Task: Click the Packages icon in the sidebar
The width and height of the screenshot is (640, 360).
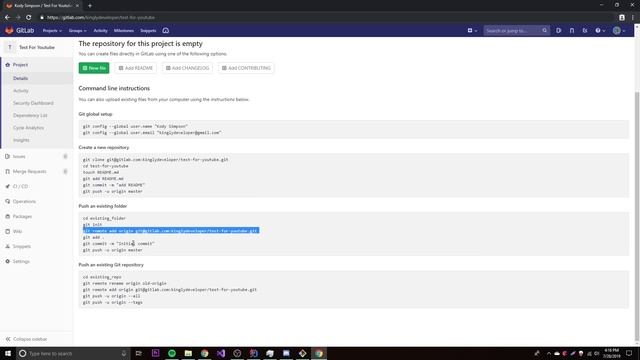Action: [7, 216]
